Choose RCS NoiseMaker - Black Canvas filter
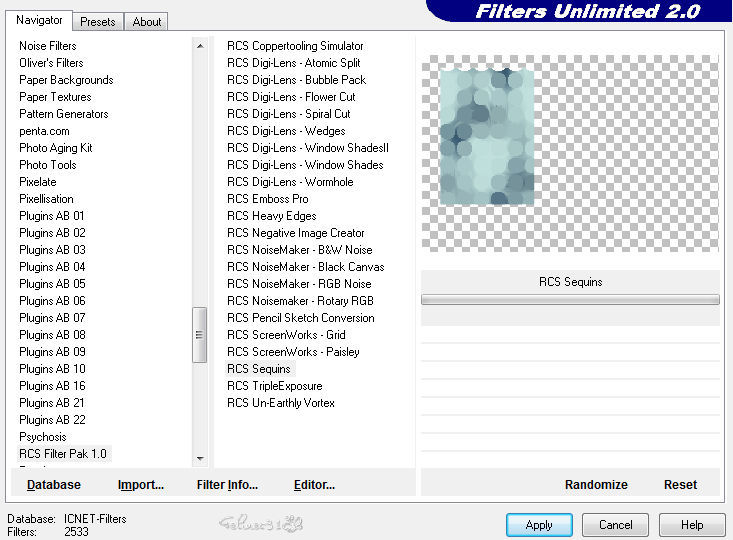733x540 pixels. tap(306, 267)
